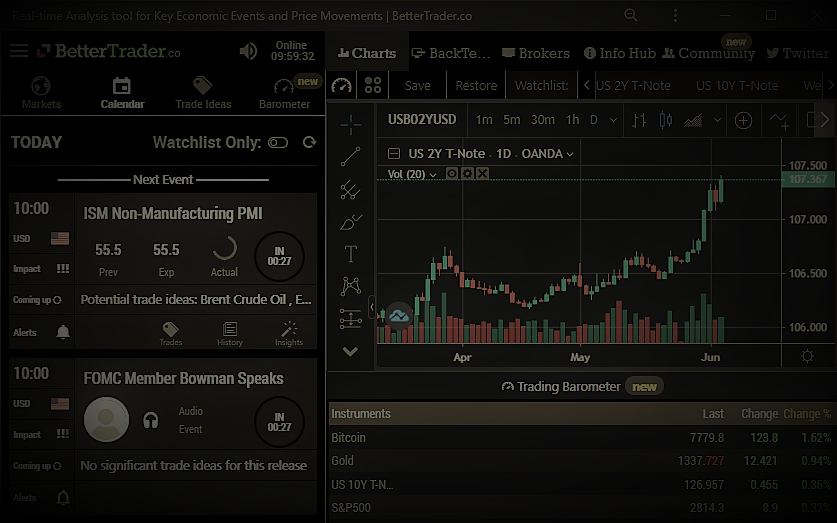Open the hamburger menu beside BetterTrader logo

pyautogui.click(x=19, y=51)
